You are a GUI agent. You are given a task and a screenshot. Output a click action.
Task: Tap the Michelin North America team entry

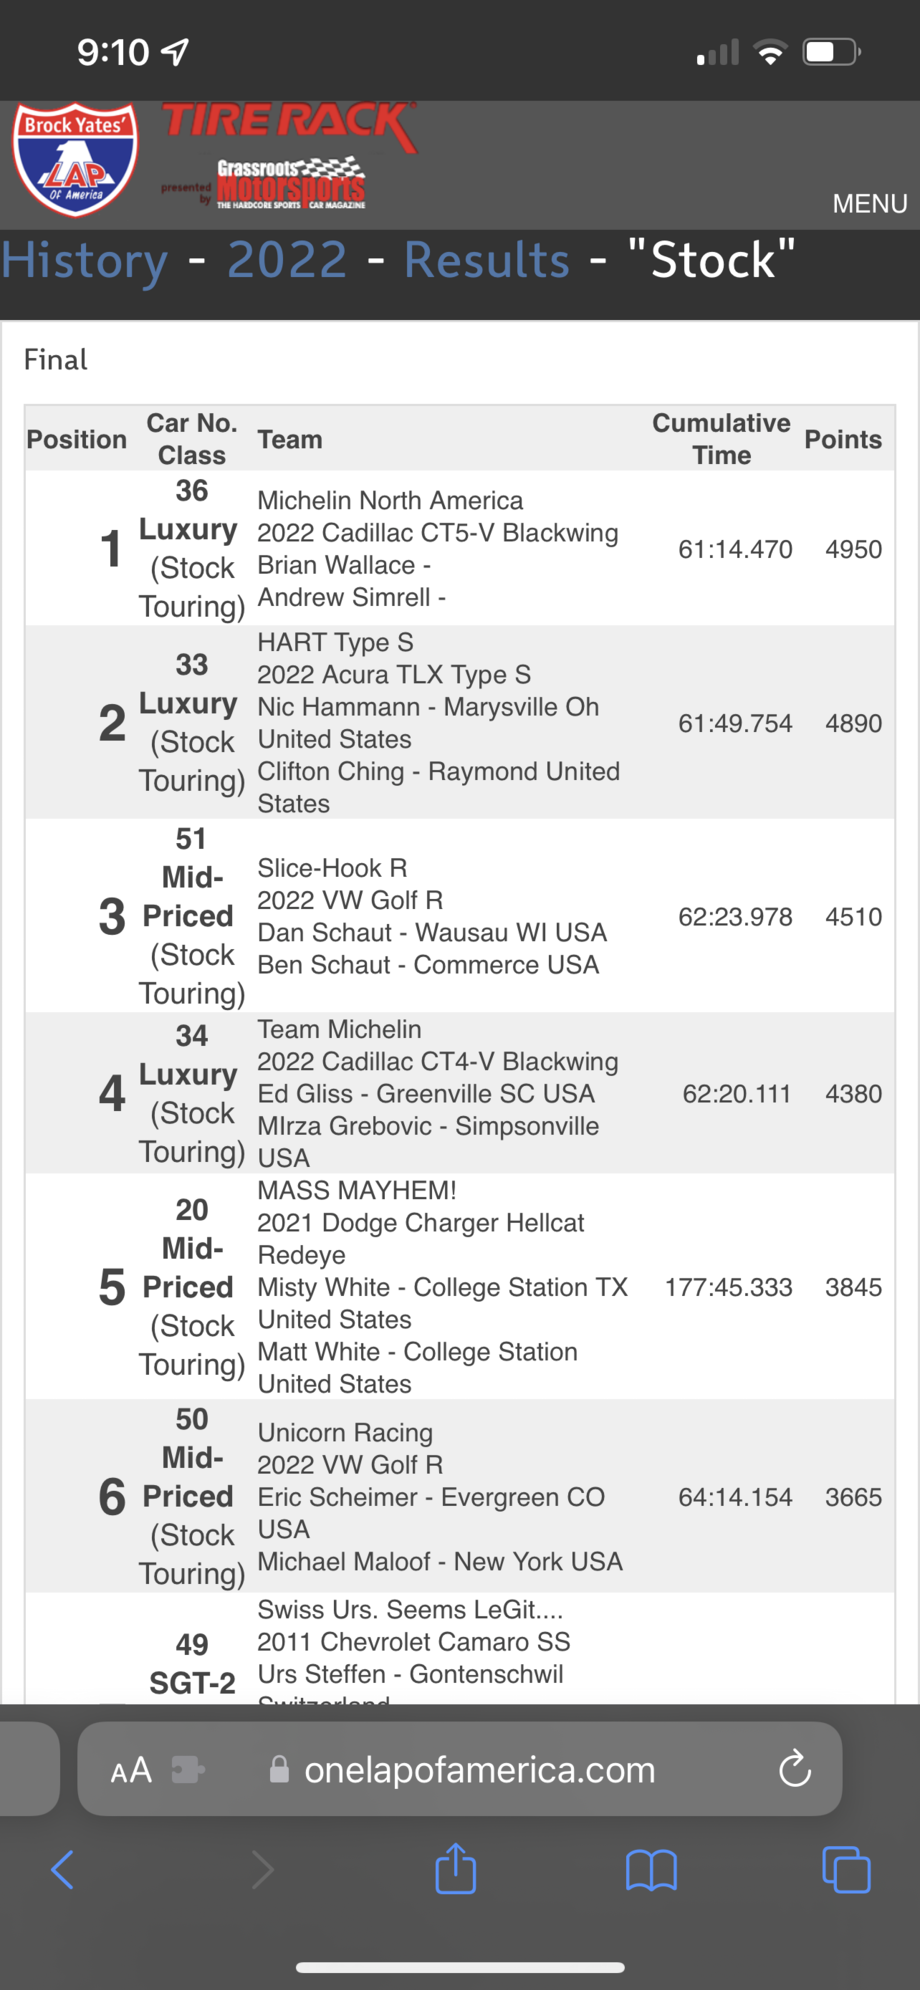390,500
